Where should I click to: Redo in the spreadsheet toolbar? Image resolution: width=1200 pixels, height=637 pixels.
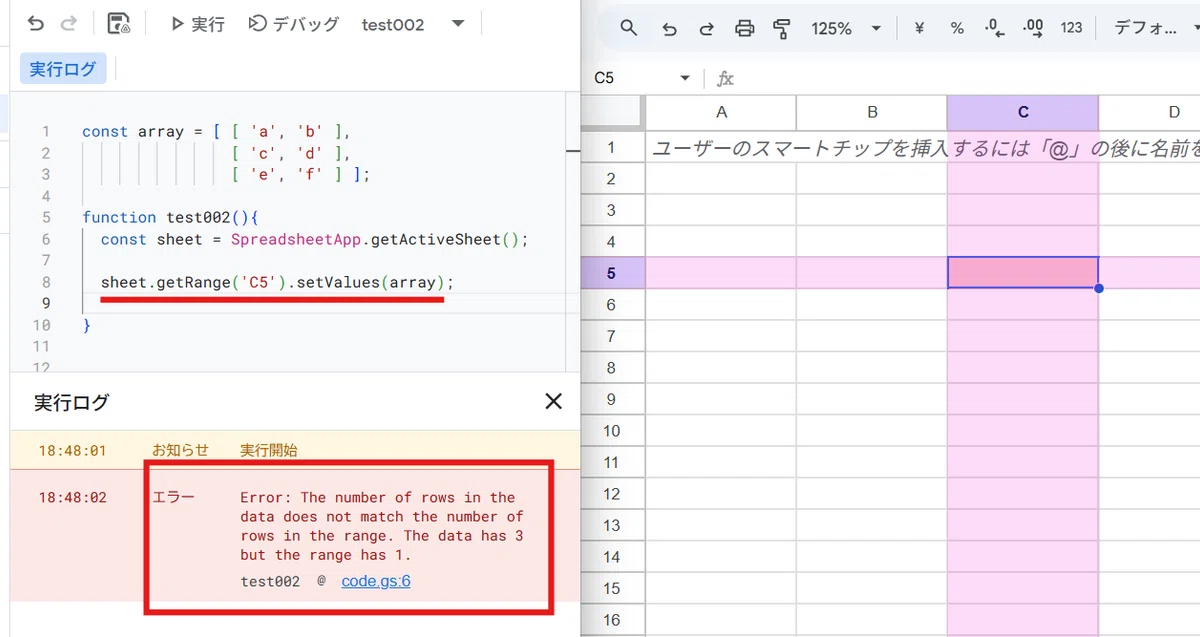tap(706, 28)
